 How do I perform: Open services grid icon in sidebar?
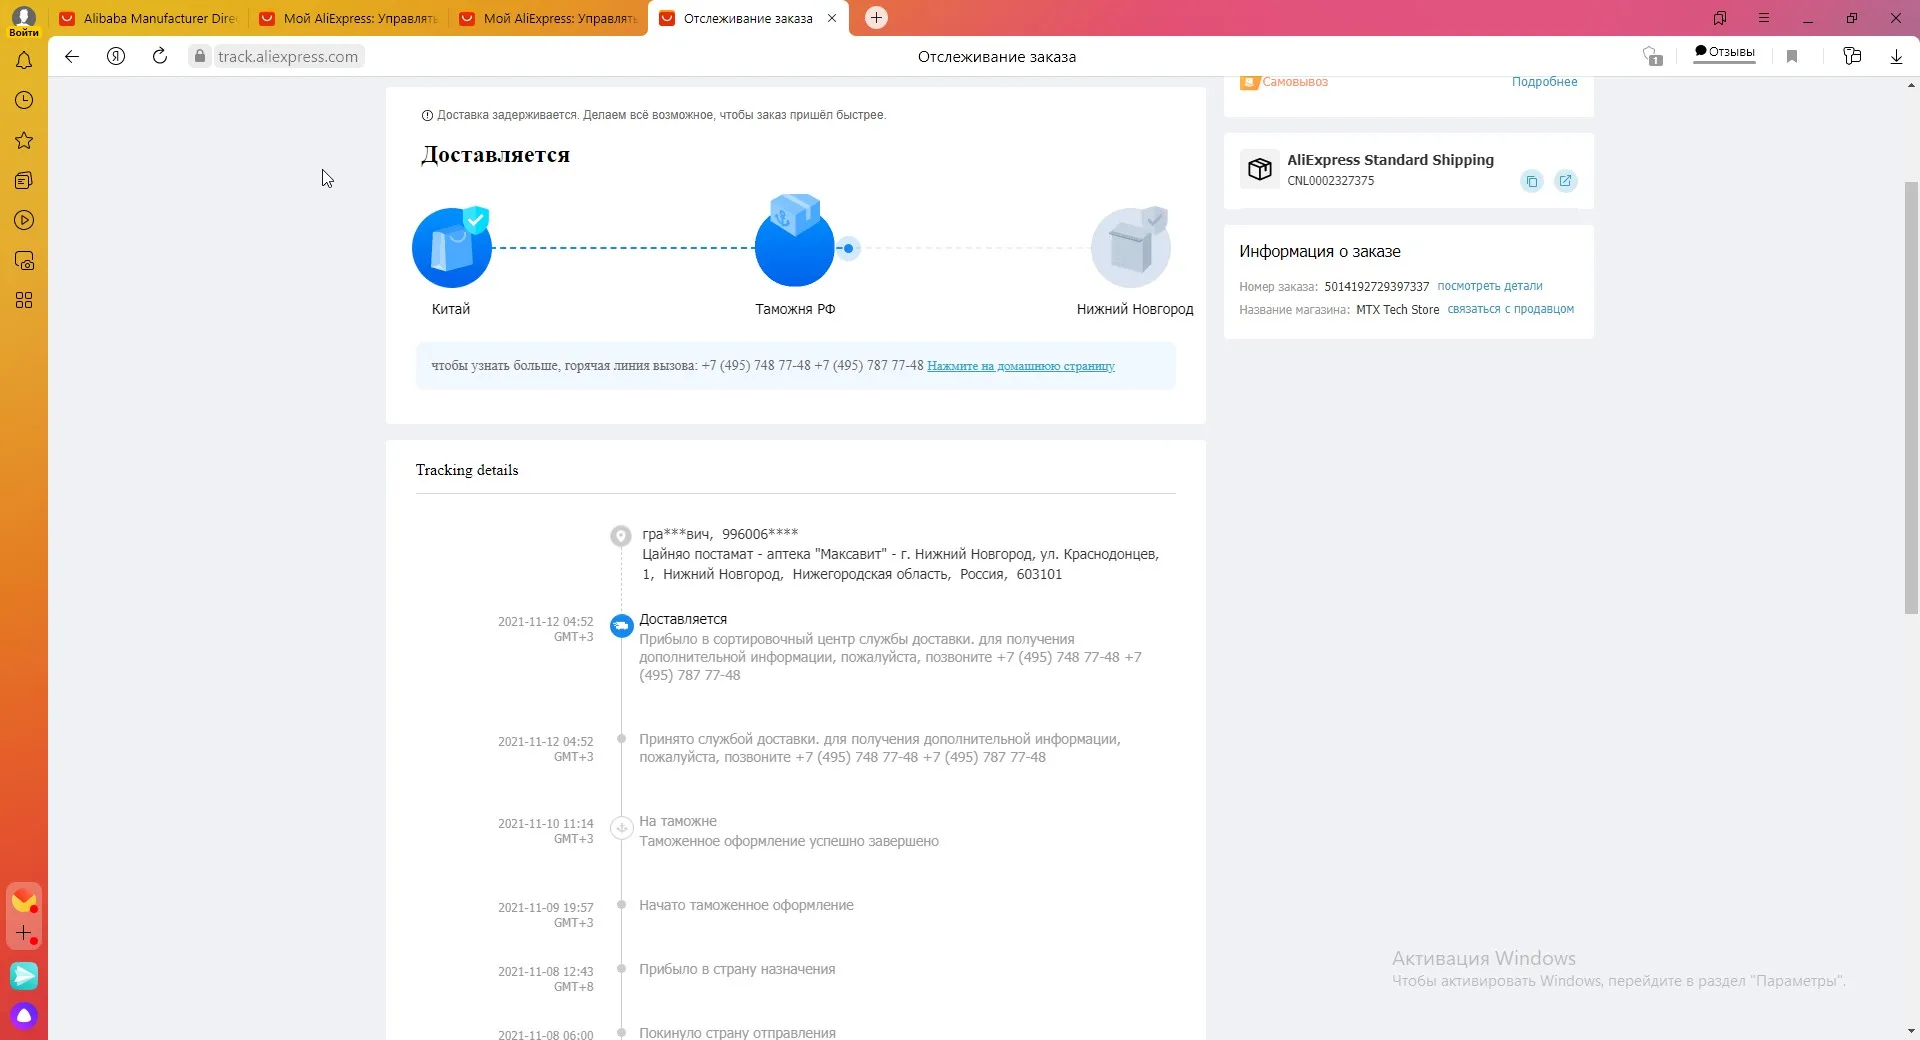(24, 301)
